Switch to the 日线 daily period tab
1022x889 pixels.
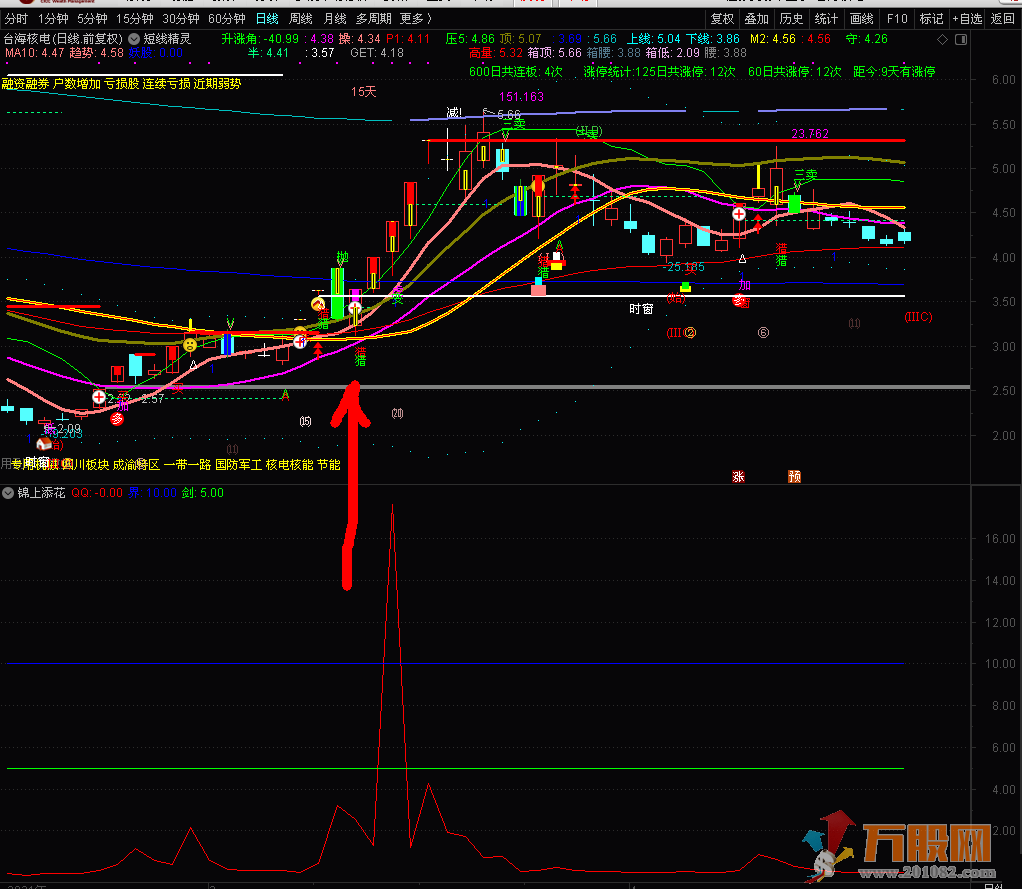coord(266,18)
